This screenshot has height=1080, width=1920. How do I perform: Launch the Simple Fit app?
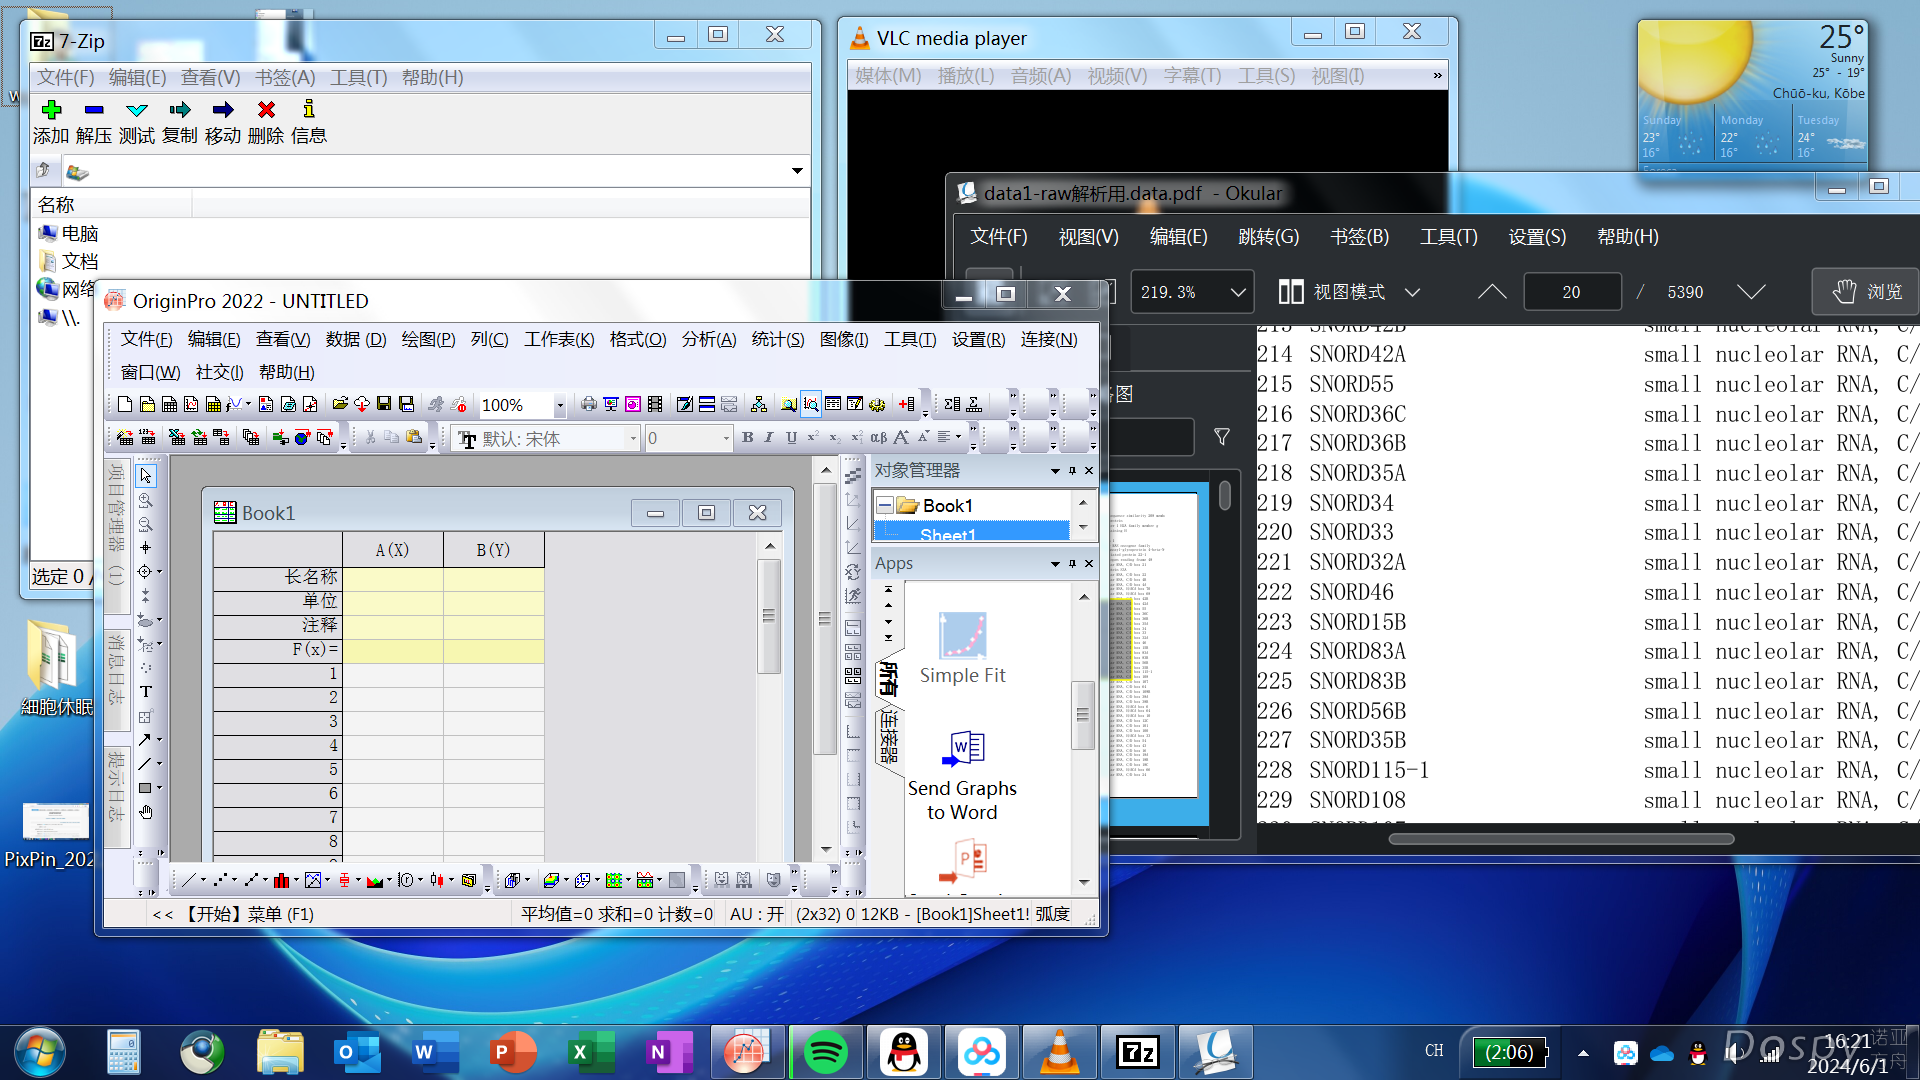(962, 648)
